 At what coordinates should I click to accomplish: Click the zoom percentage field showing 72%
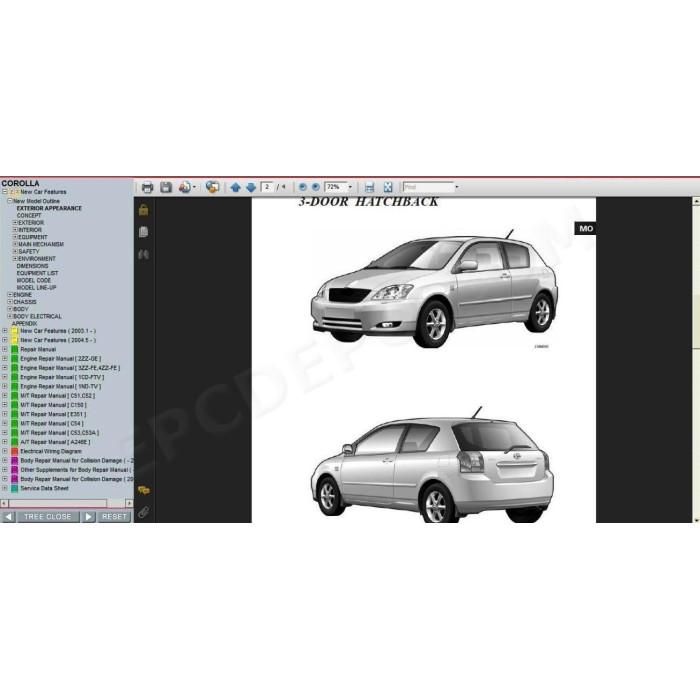tap(336, 187)
